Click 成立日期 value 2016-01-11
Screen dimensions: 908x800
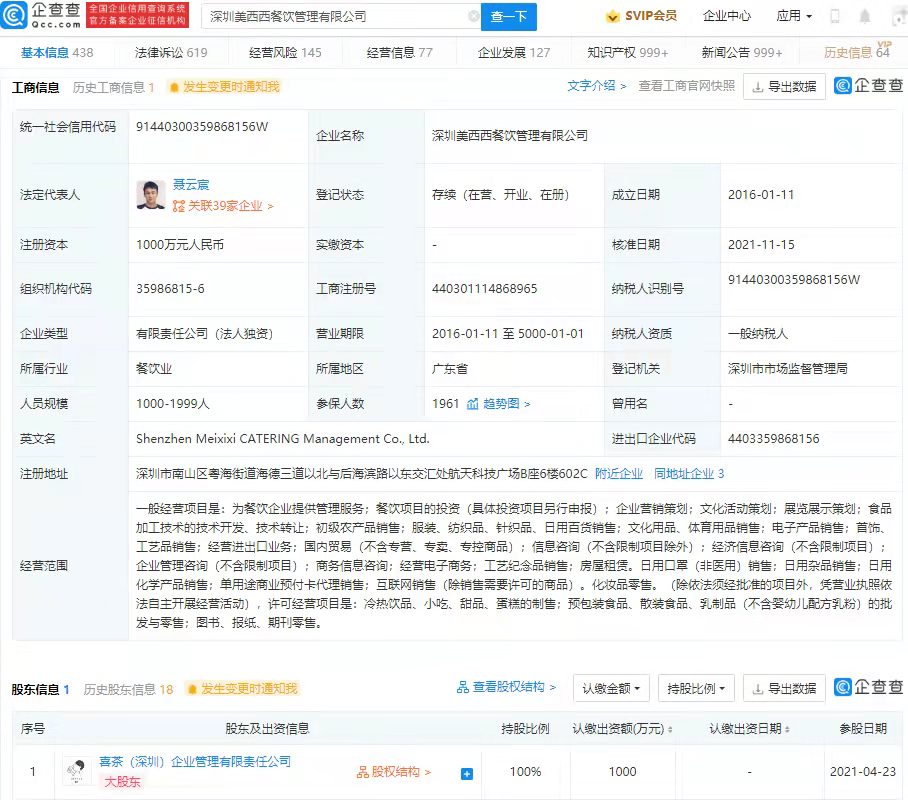coord(761,195)
